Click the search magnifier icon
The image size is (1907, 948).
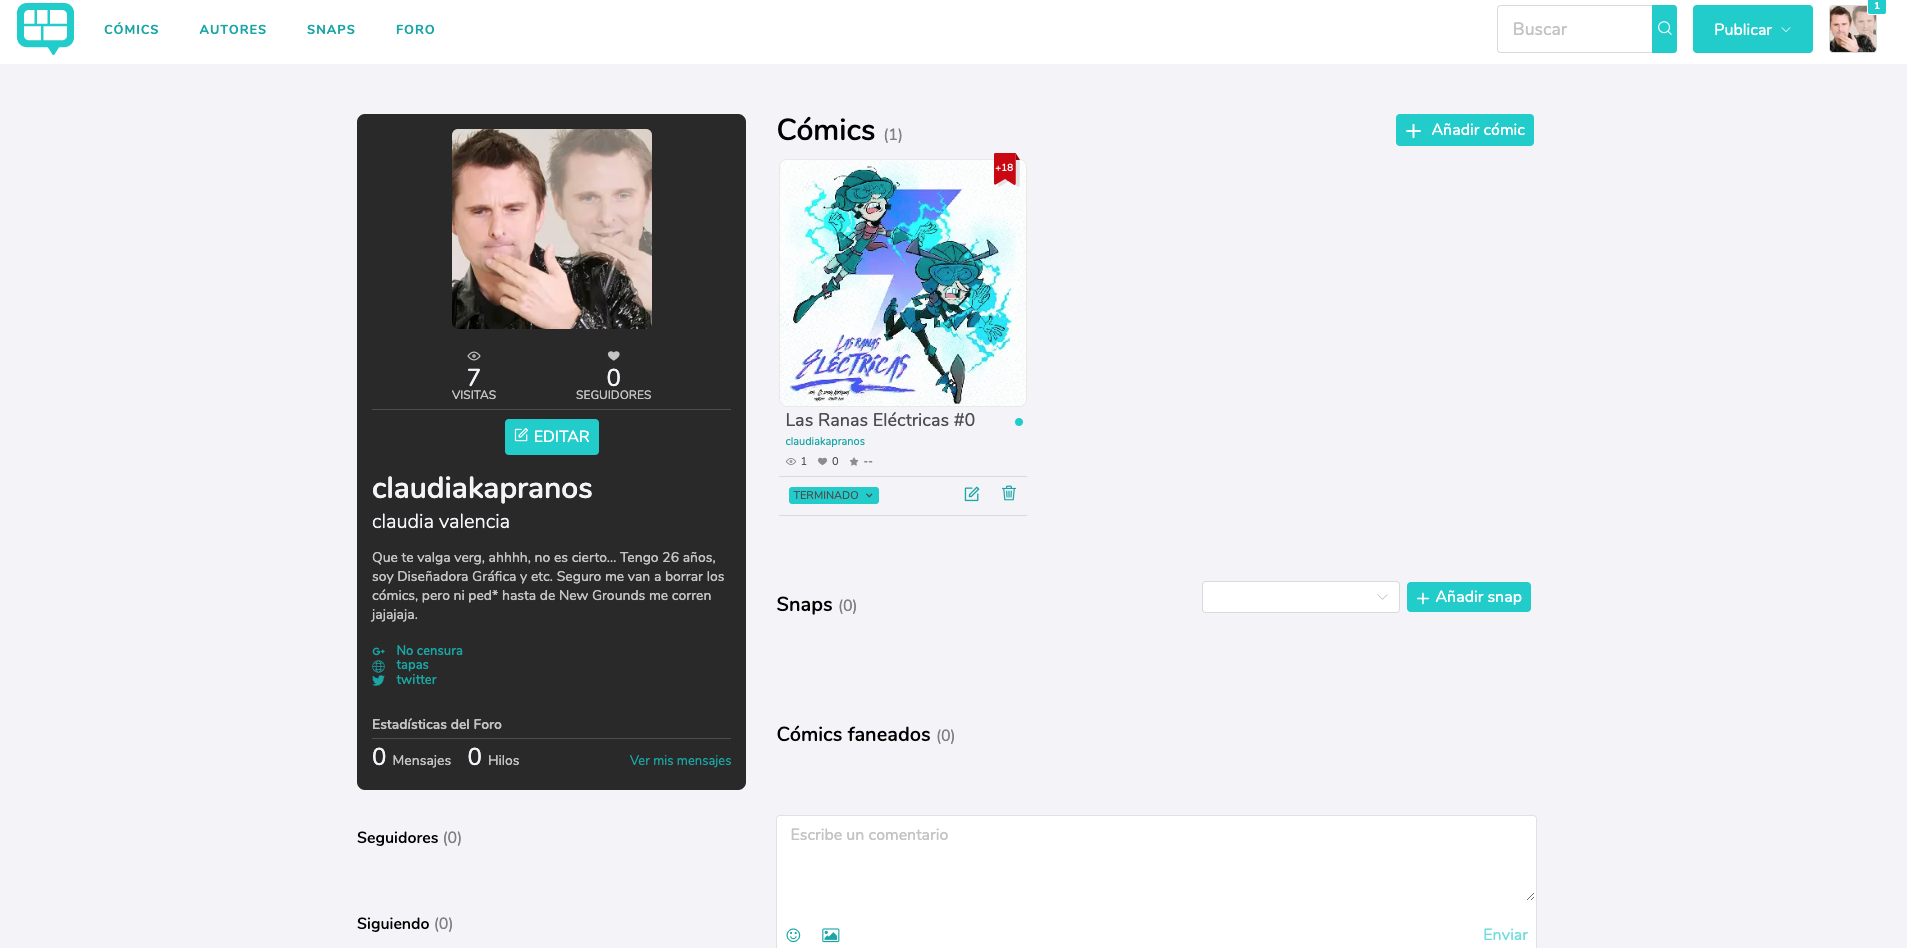coord(1664,29)
